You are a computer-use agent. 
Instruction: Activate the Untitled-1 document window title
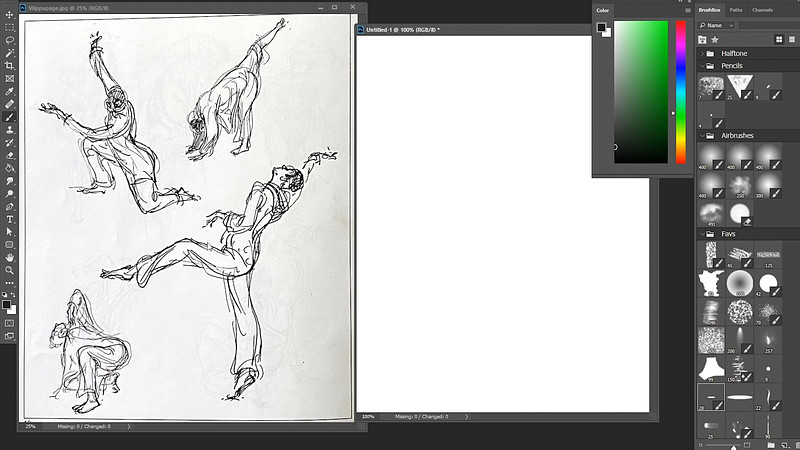(x=403, y=30)
